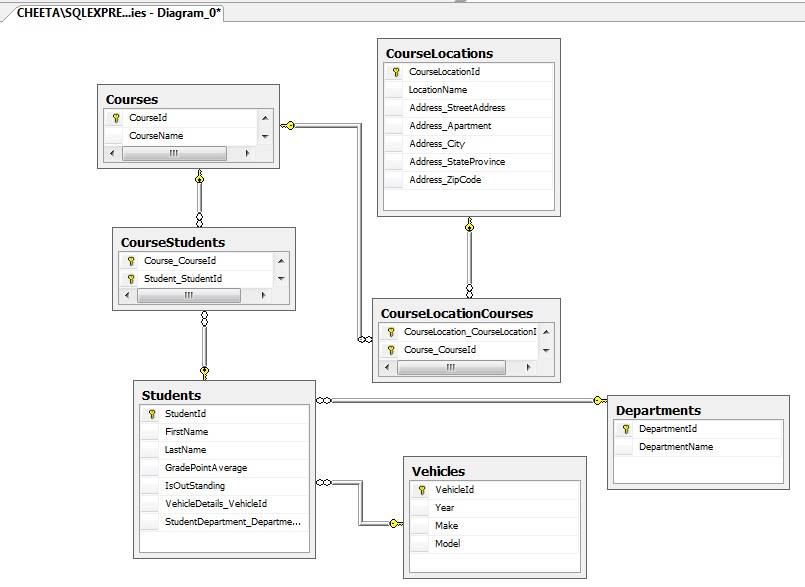Select infinity endpoint on Students-Departments relationship line
The width and height of the screenshot is (805, 587).
coord(324,401)
